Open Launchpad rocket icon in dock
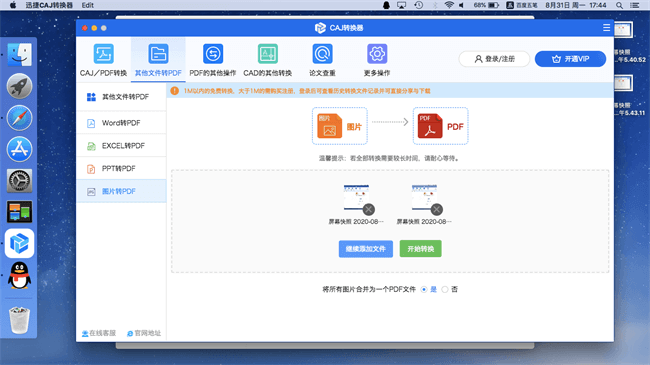650x365 pixels. point(19,86)
